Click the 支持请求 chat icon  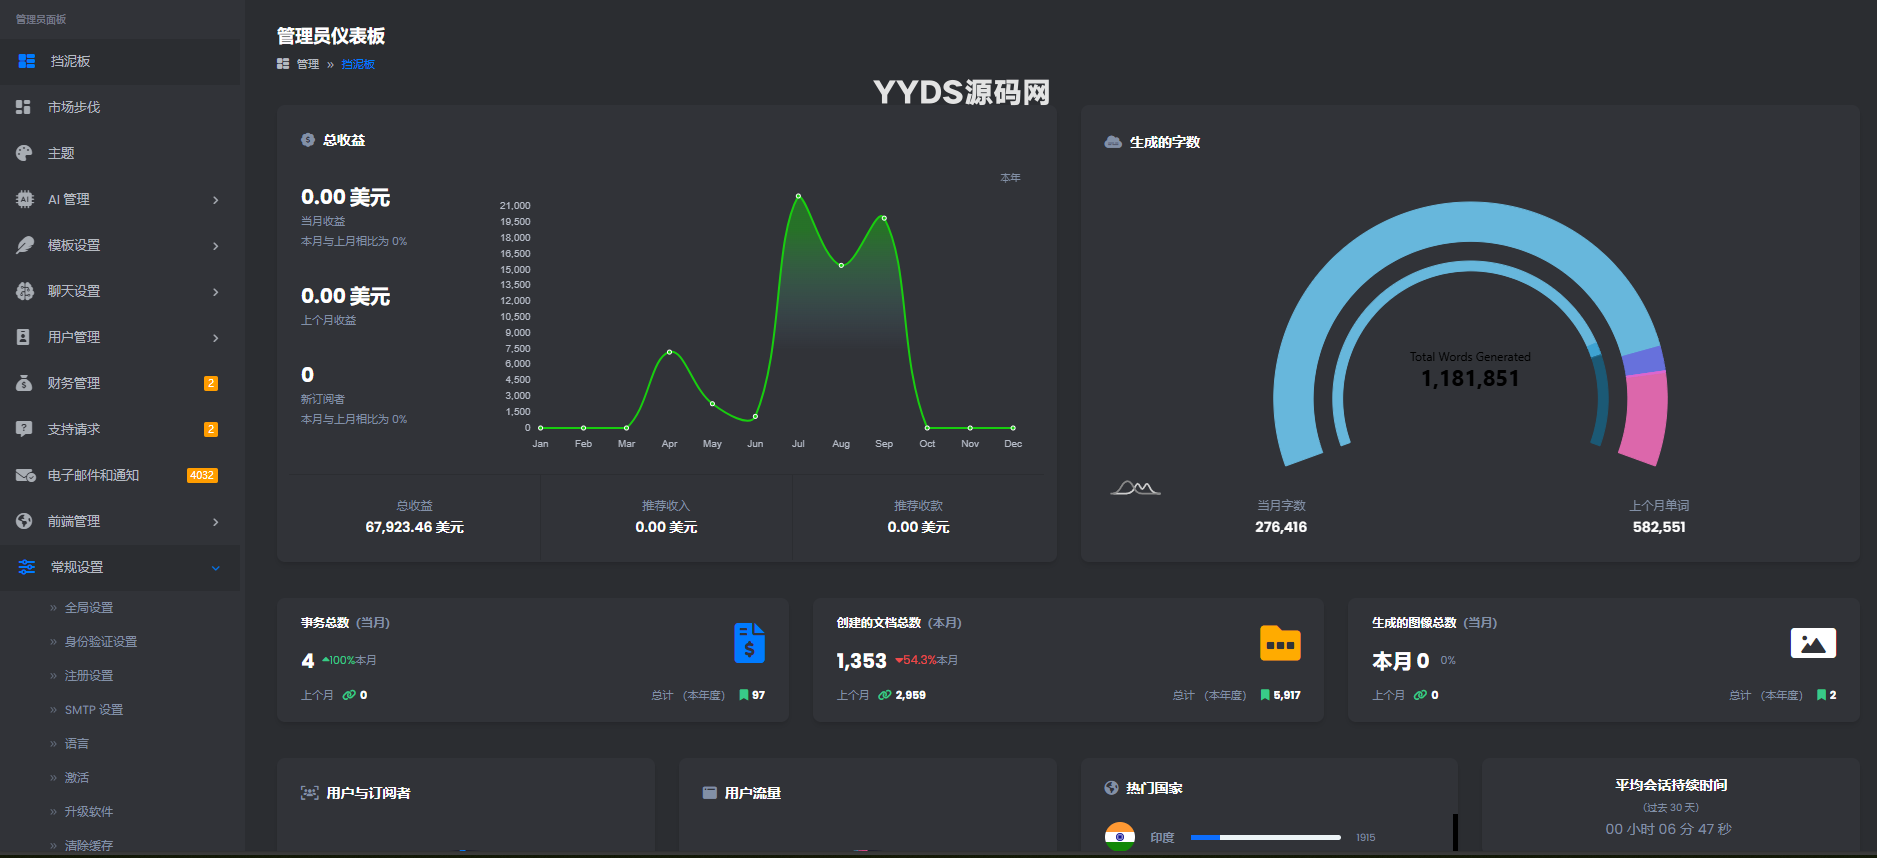[x=24, y=429]
